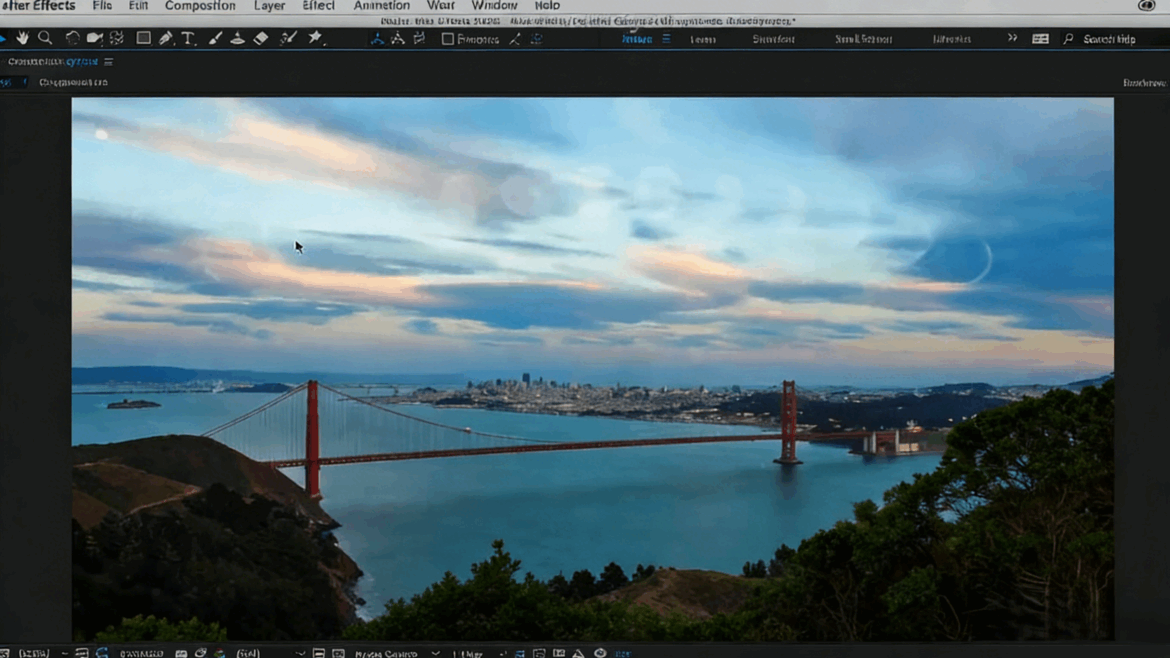Open the Composition panel hamburger menu

108,62
